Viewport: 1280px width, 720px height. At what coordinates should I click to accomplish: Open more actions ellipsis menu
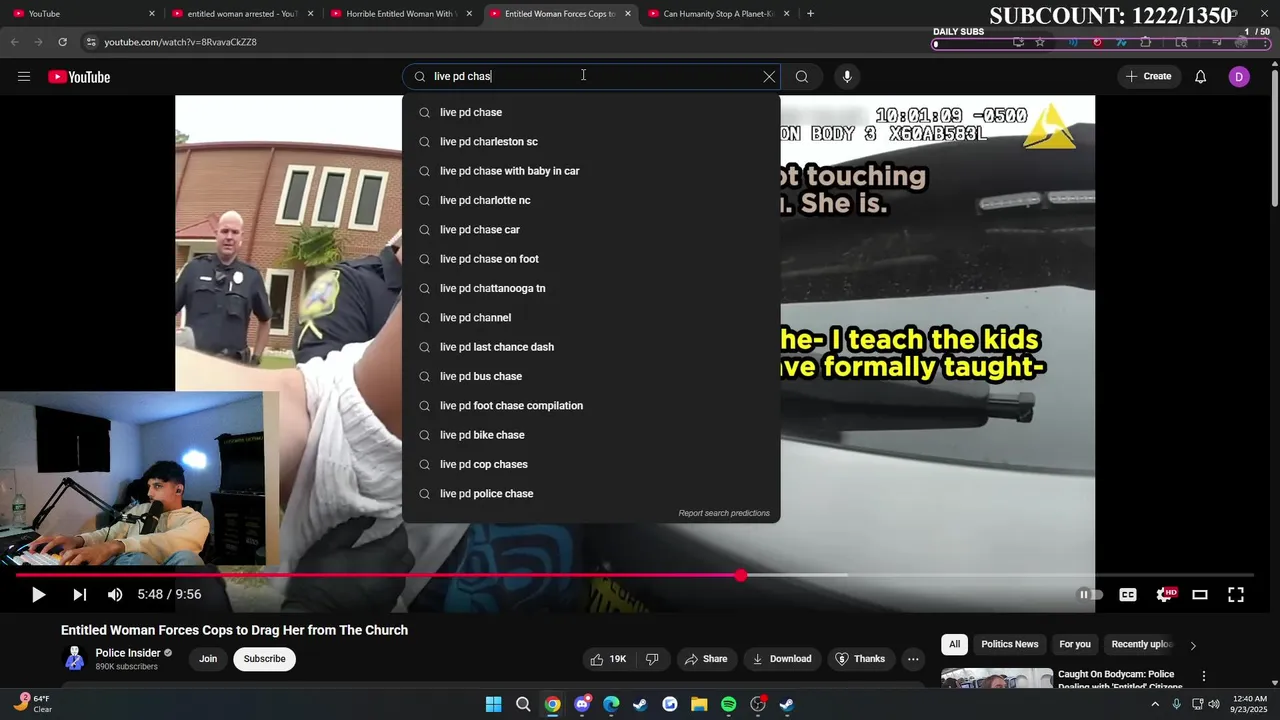(913, 659)
